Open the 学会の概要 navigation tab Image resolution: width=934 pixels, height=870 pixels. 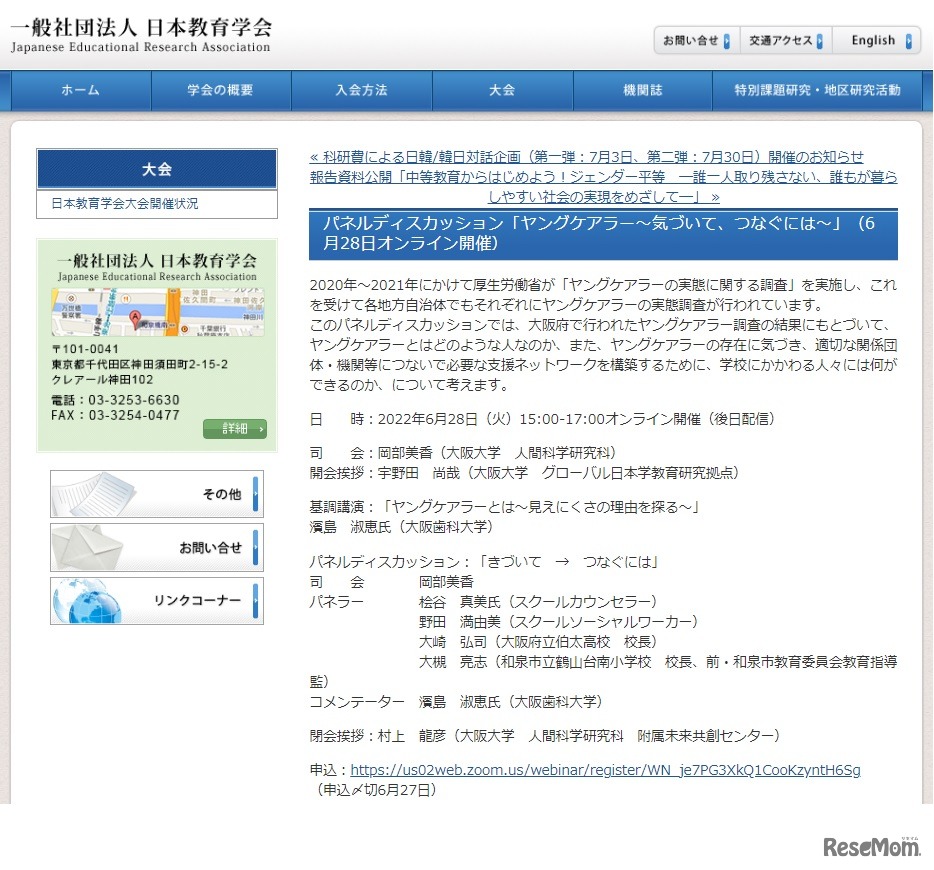pyautogui.click(x=220, y=90)
